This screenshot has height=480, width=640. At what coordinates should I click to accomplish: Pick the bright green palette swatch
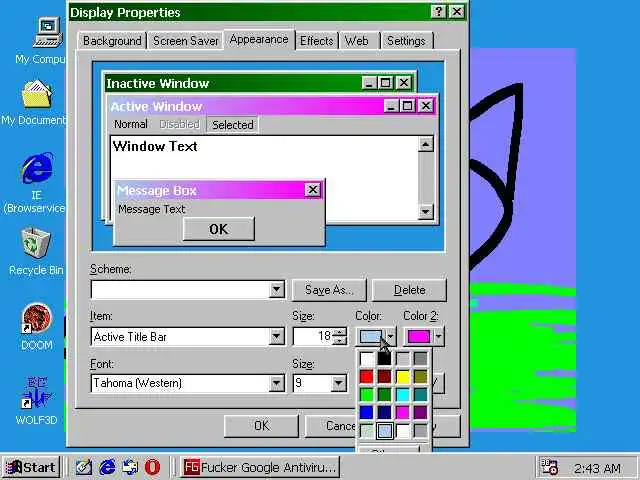point(367,395)
